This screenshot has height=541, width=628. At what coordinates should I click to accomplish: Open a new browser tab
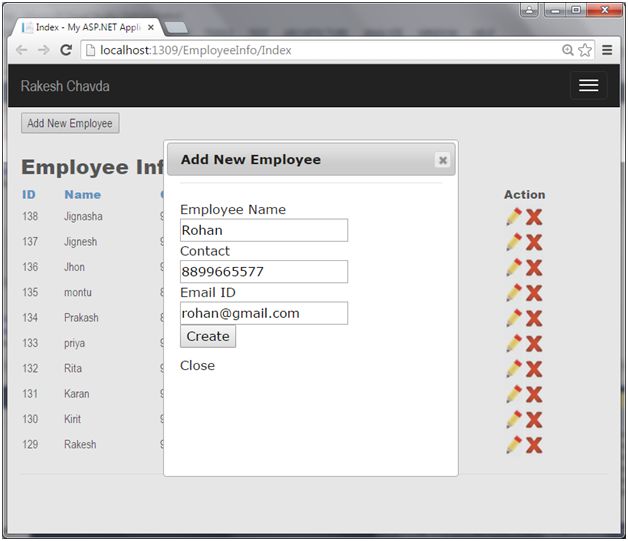(175, 28)
